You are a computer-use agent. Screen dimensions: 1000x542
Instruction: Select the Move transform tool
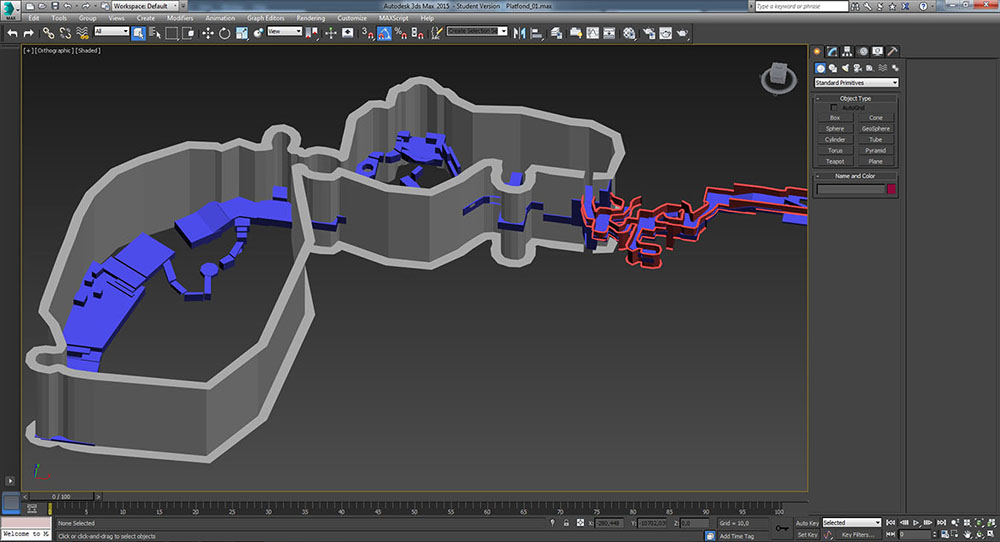207,33
